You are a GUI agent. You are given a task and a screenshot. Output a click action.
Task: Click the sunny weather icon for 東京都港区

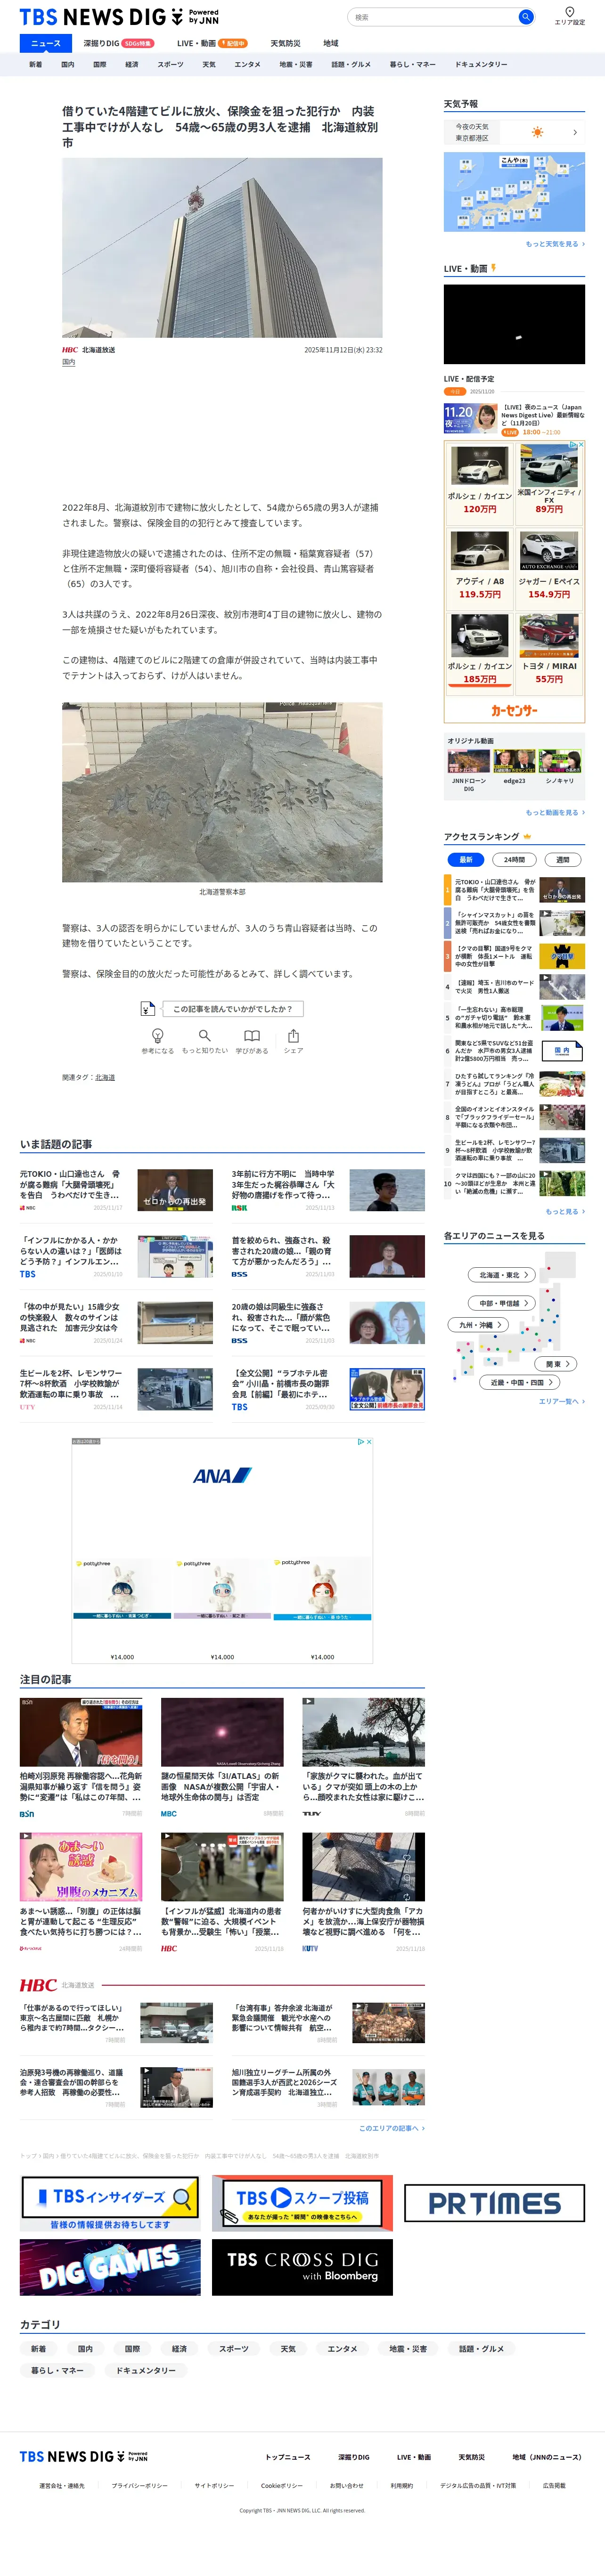pyautogui.click(x=538, y=132)
